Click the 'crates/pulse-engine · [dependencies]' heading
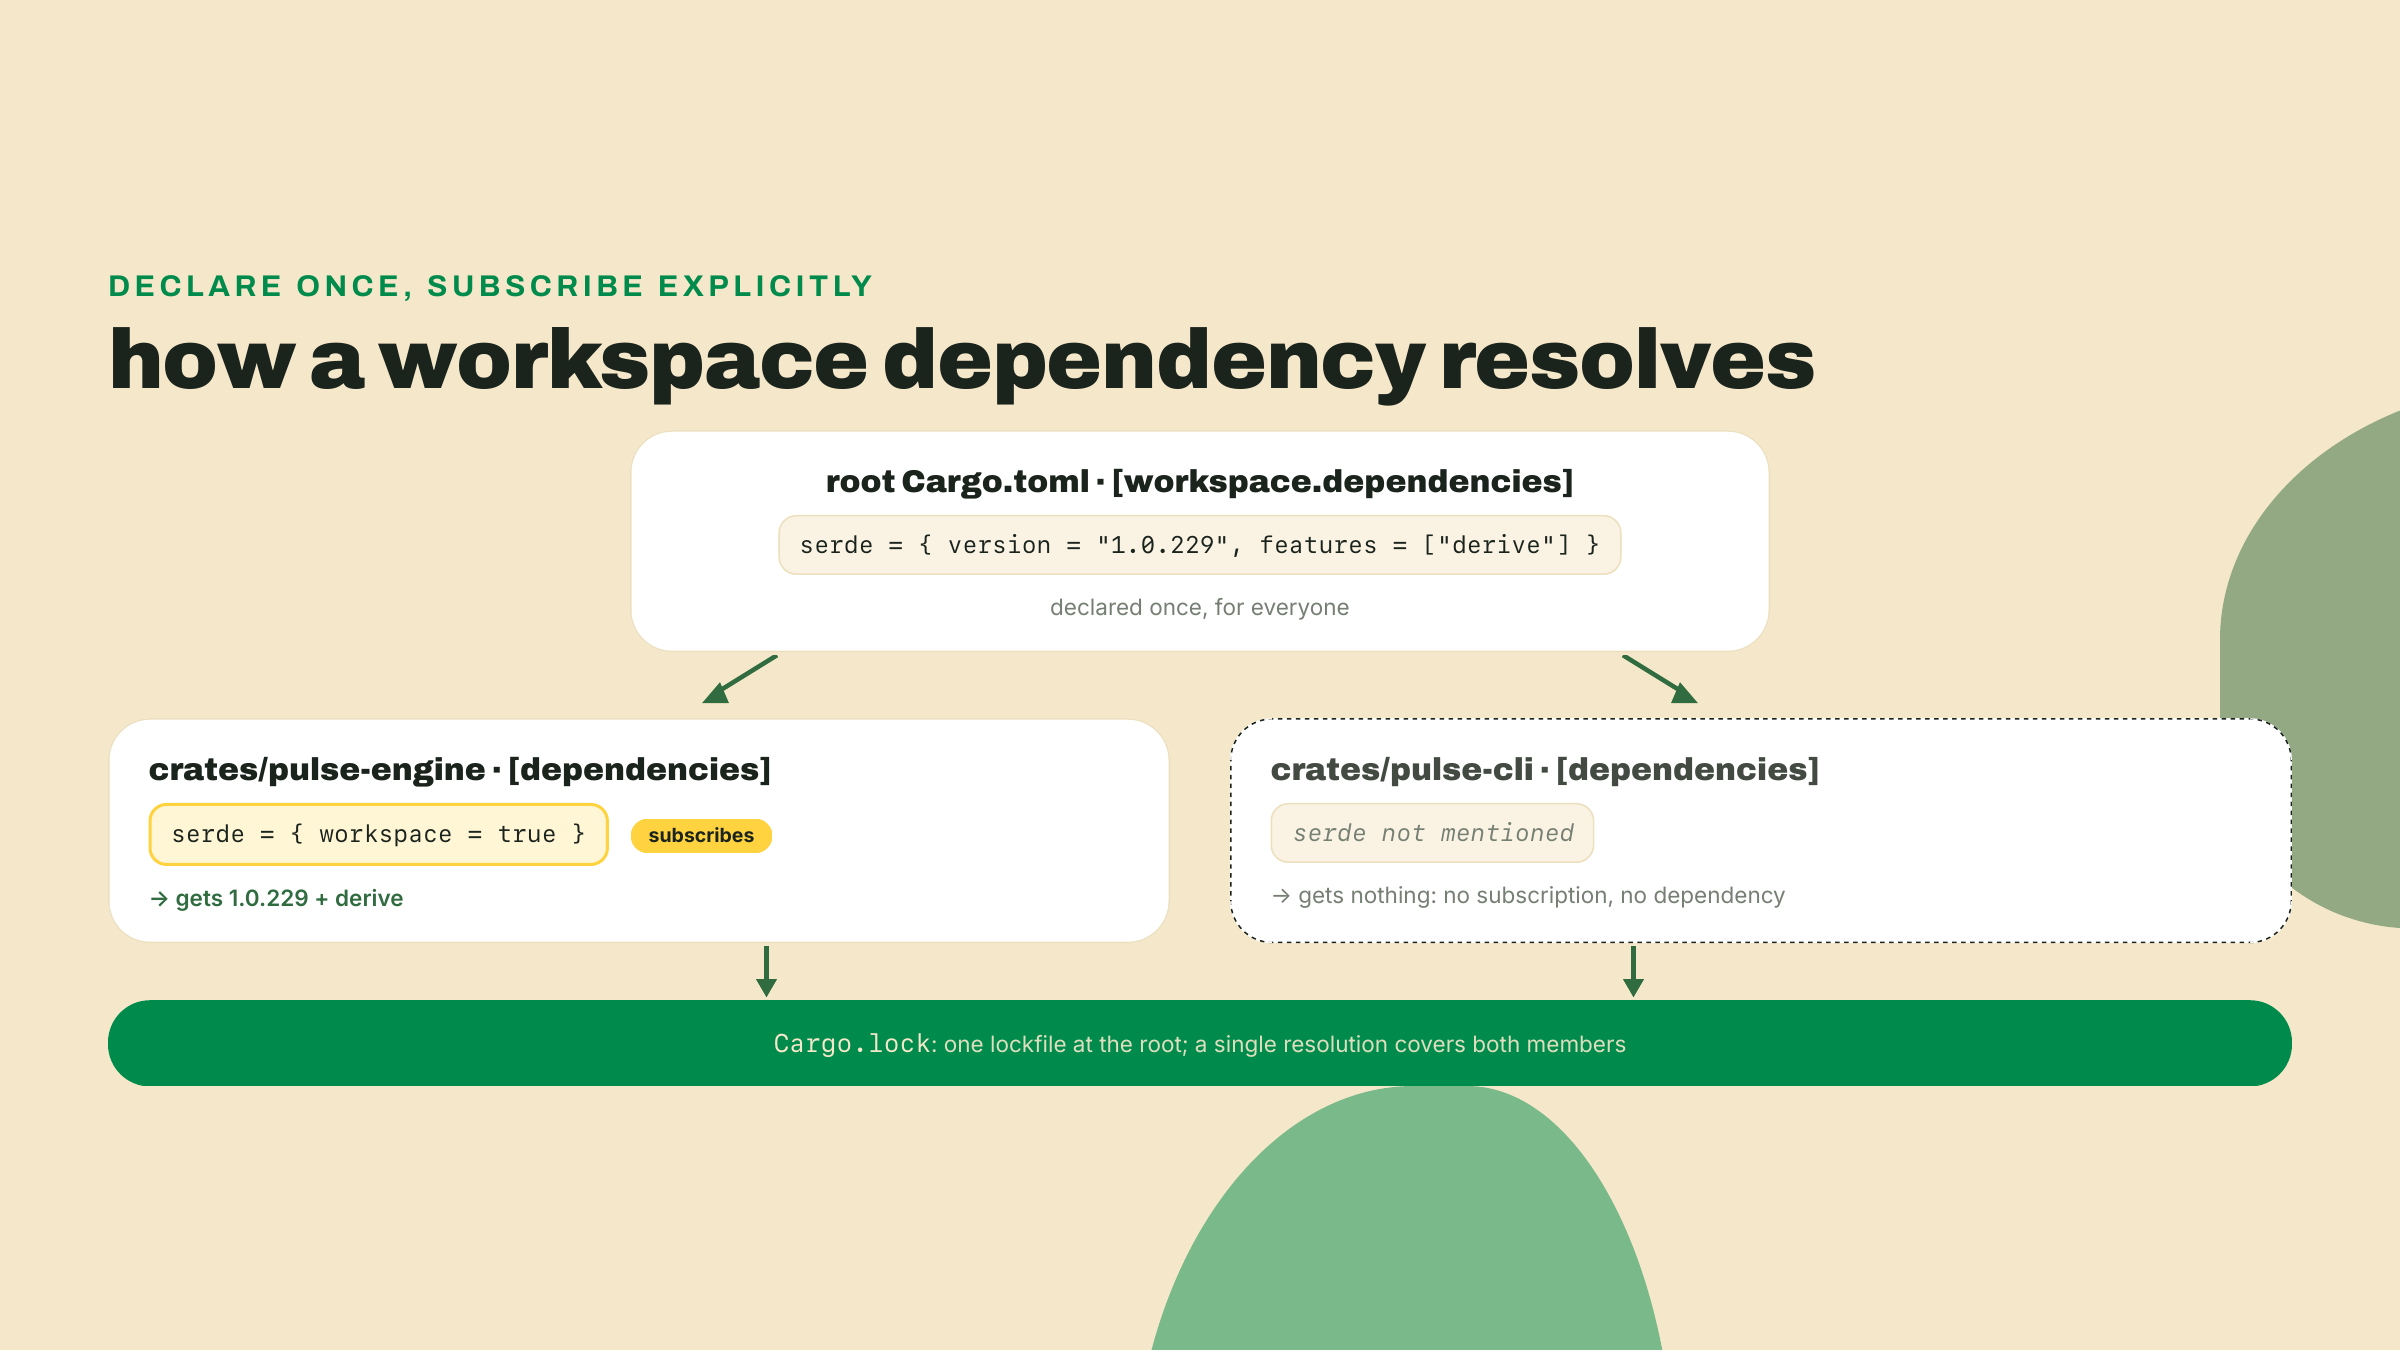The height and width of the screenshot is (1350, 2400). pos(460,769)
